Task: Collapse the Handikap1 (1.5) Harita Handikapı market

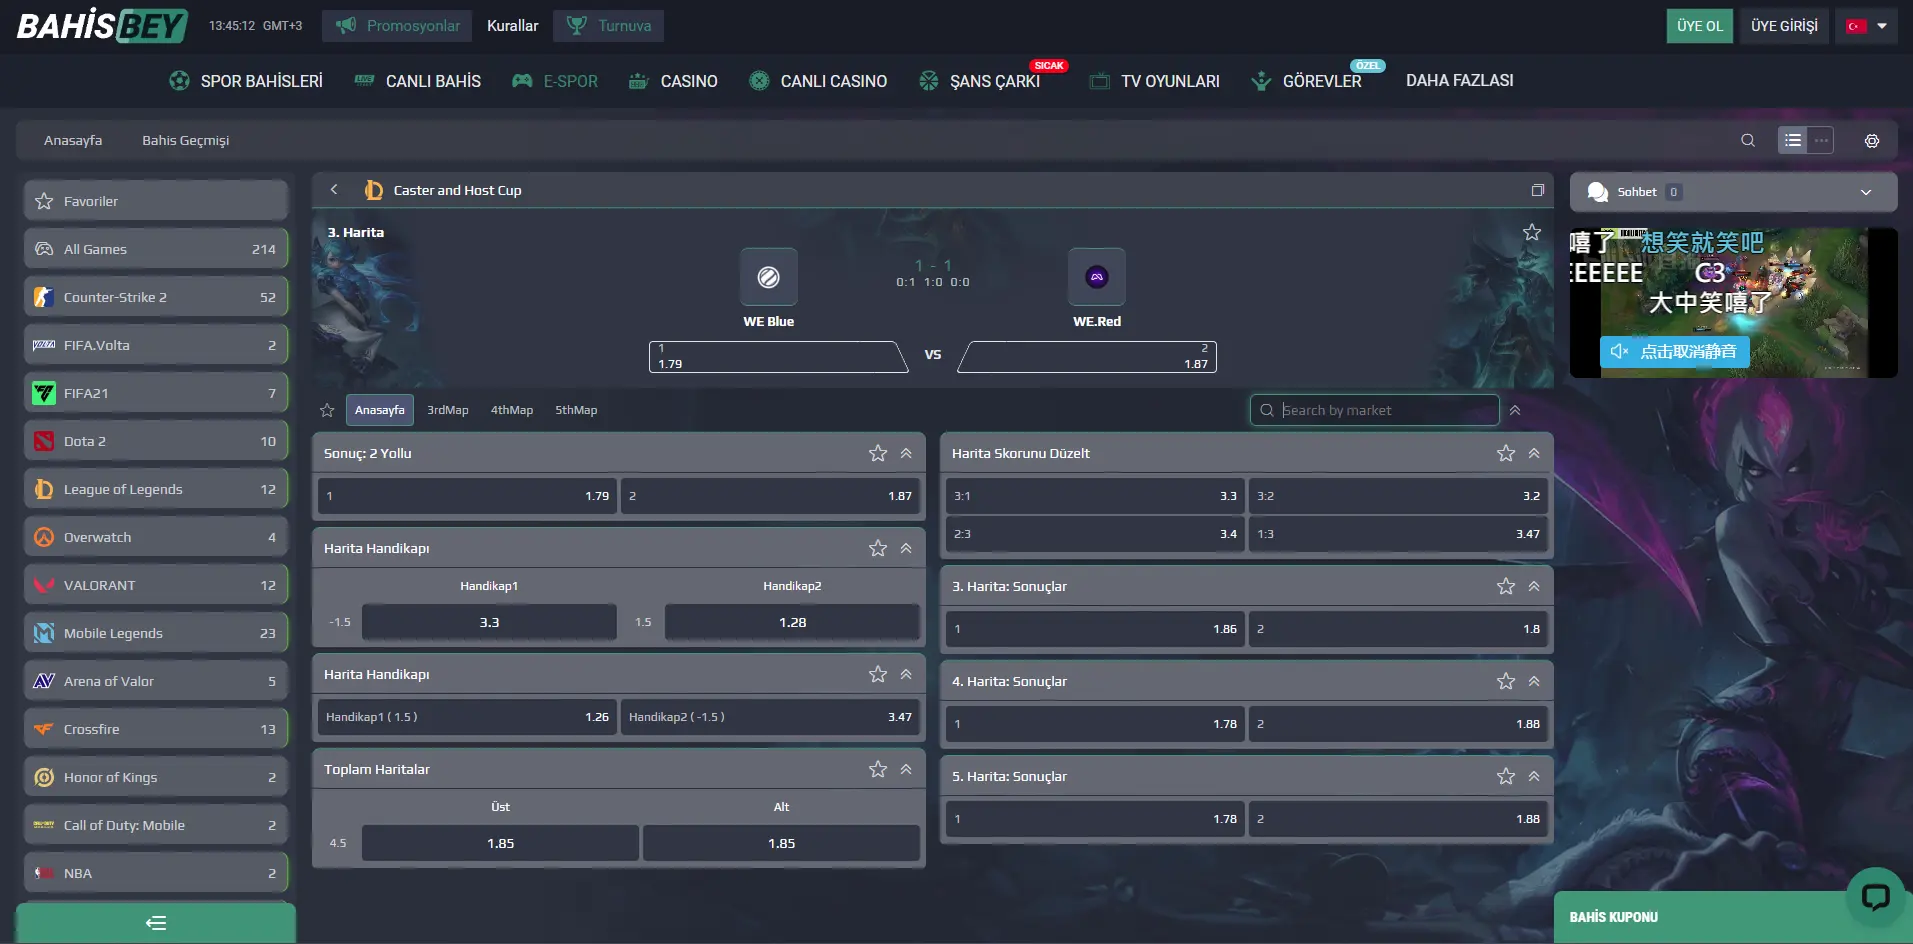Action: [x=906, y=674]
